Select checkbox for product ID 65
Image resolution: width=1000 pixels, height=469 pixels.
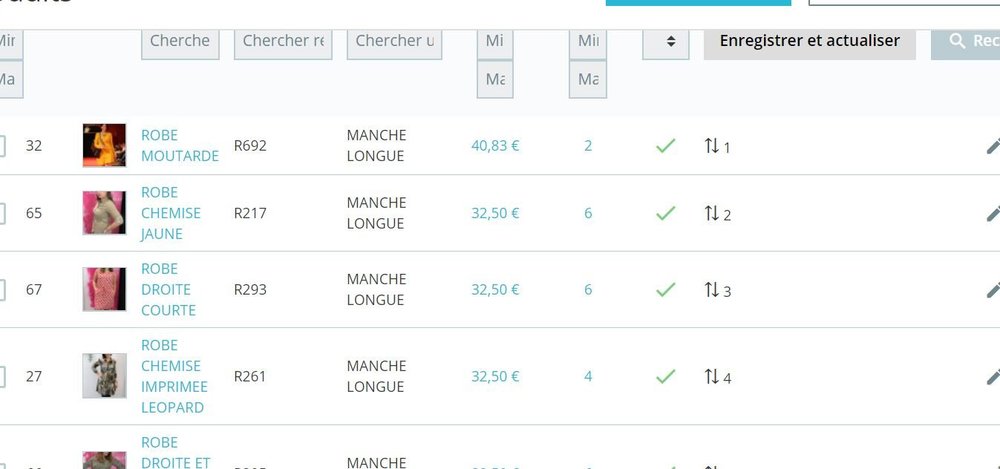point(1,213)
